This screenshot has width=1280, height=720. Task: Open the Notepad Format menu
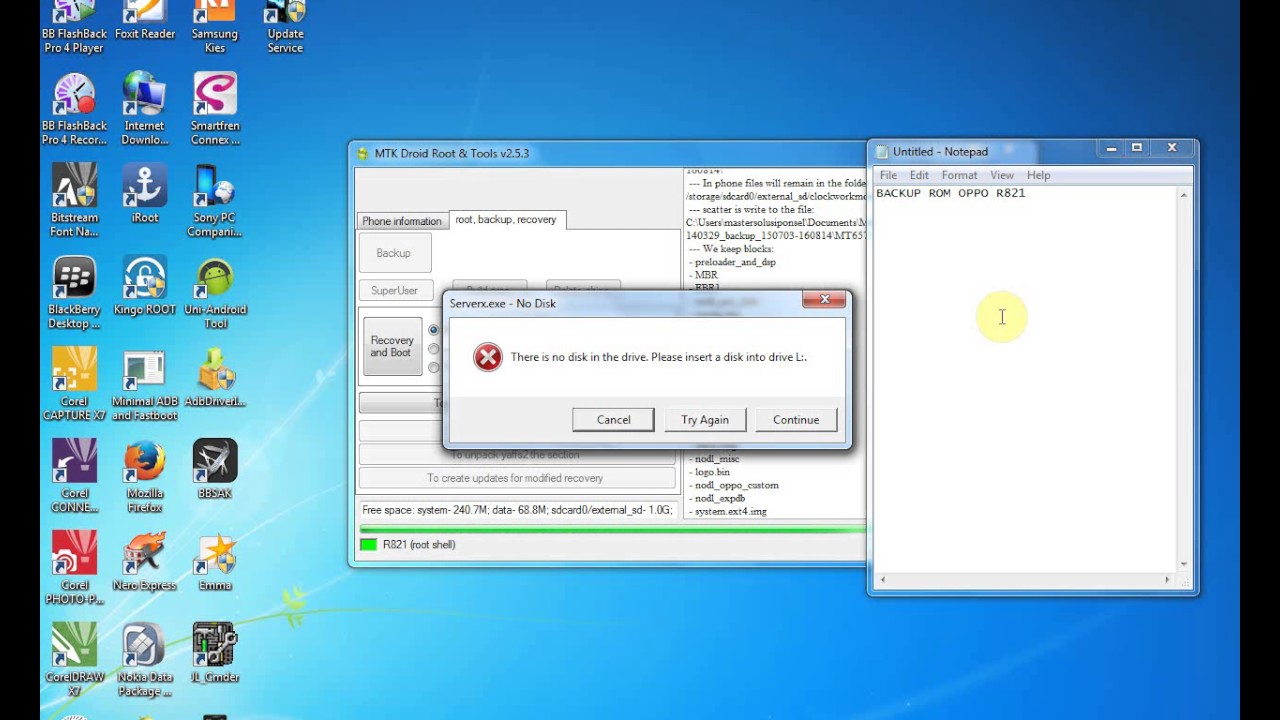[959, 175]
